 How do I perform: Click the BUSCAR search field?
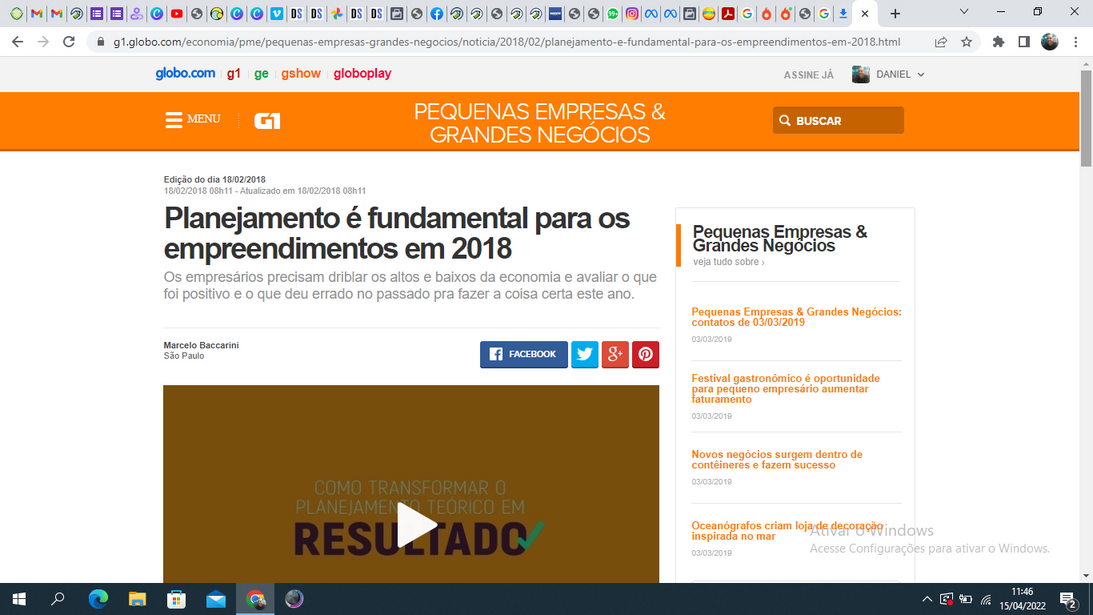(x=838, y=121)
